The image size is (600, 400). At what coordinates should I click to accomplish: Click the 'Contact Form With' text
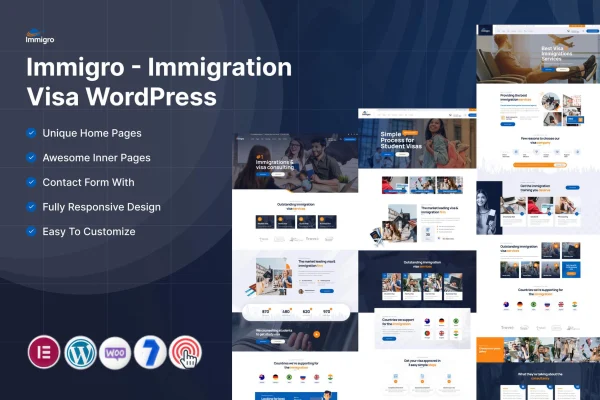point(88,182)
